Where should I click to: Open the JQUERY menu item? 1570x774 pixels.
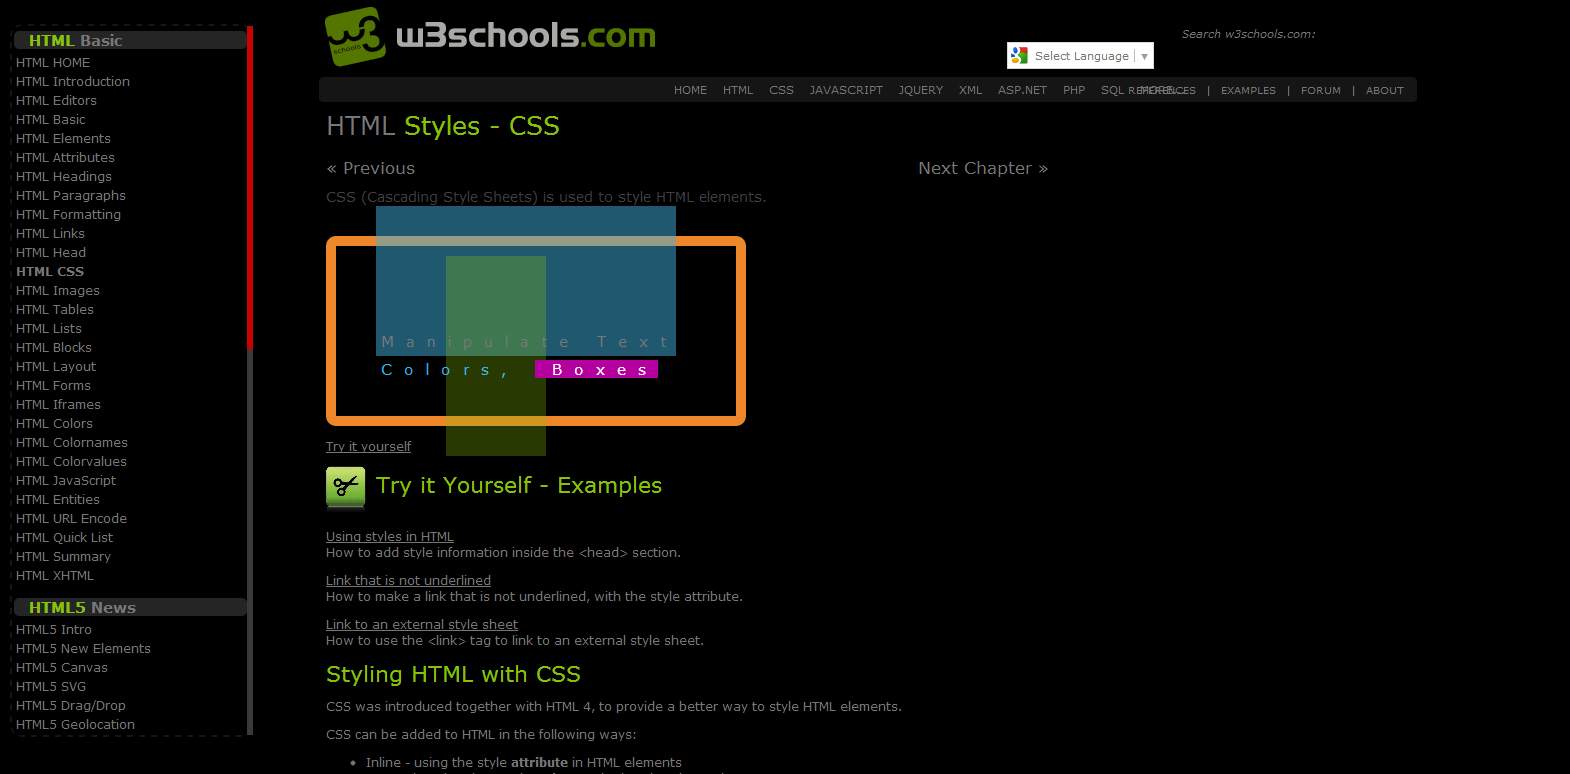[x=920, y=90]
